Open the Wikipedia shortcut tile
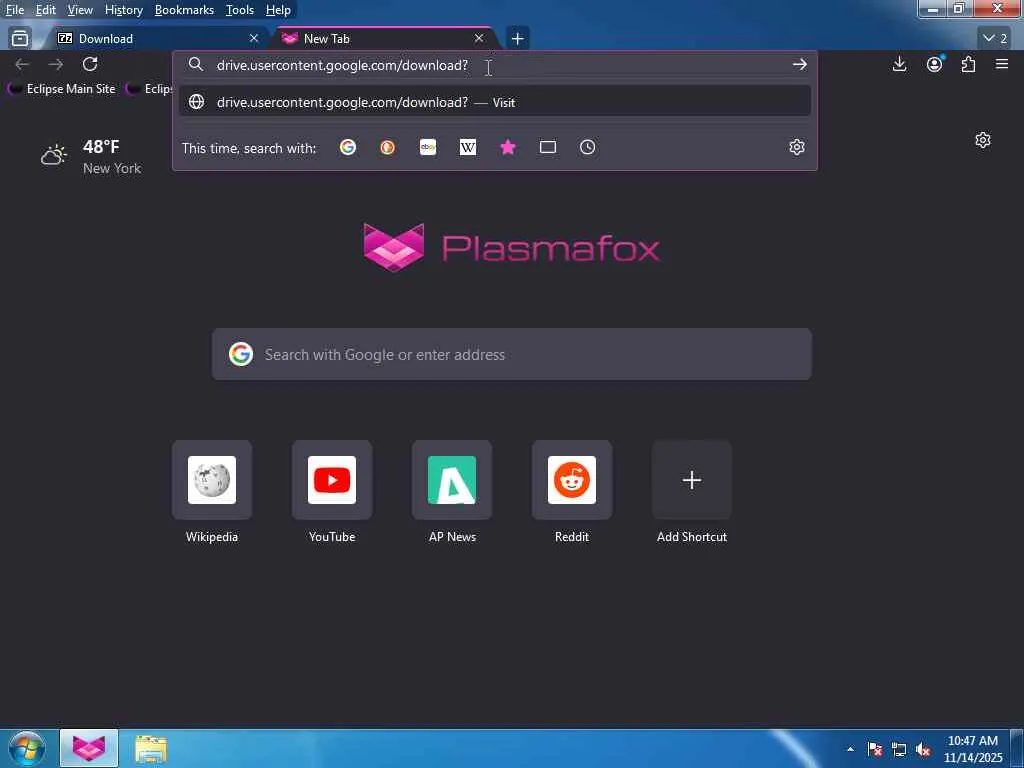Image resolution: width=1024 pixels, height=768 pixels. tap(212, 480)
